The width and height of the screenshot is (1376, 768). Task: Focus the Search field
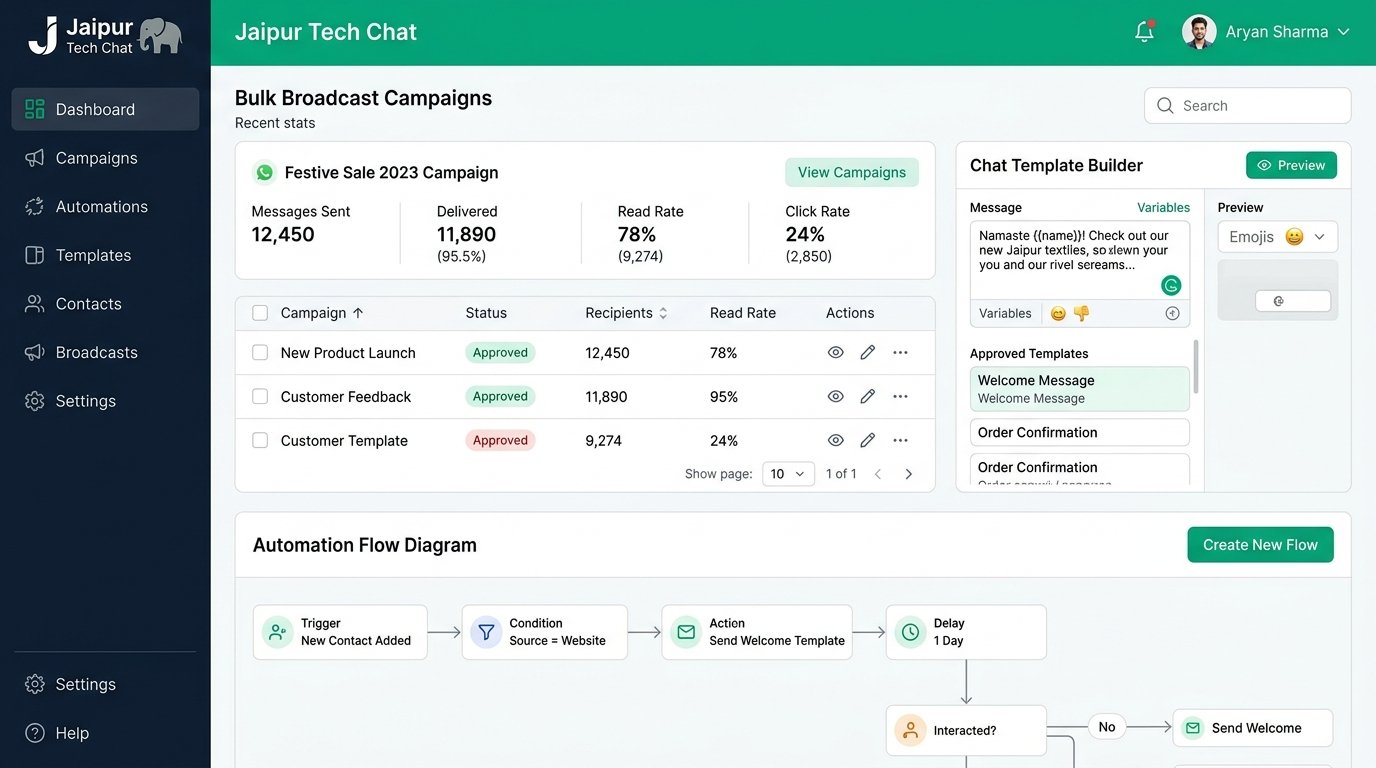(1247, 106)
